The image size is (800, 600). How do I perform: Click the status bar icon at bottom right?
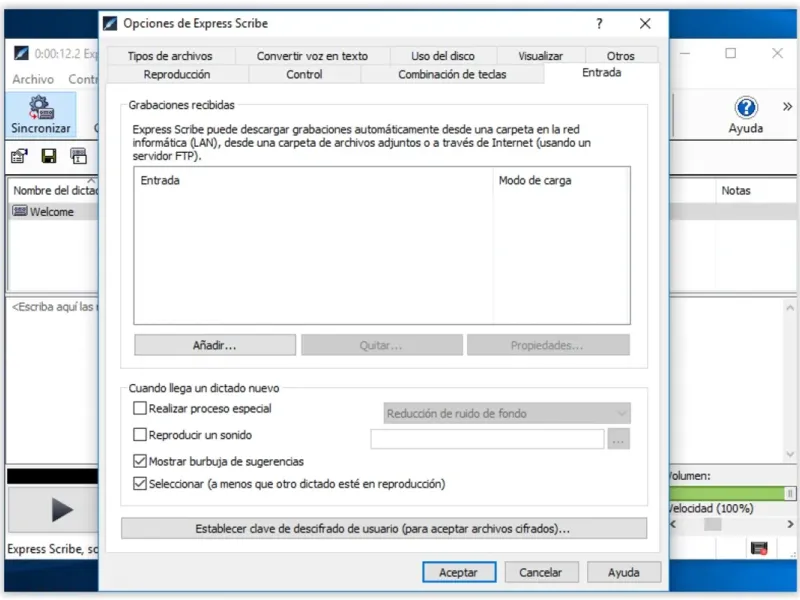pos(759,549)
